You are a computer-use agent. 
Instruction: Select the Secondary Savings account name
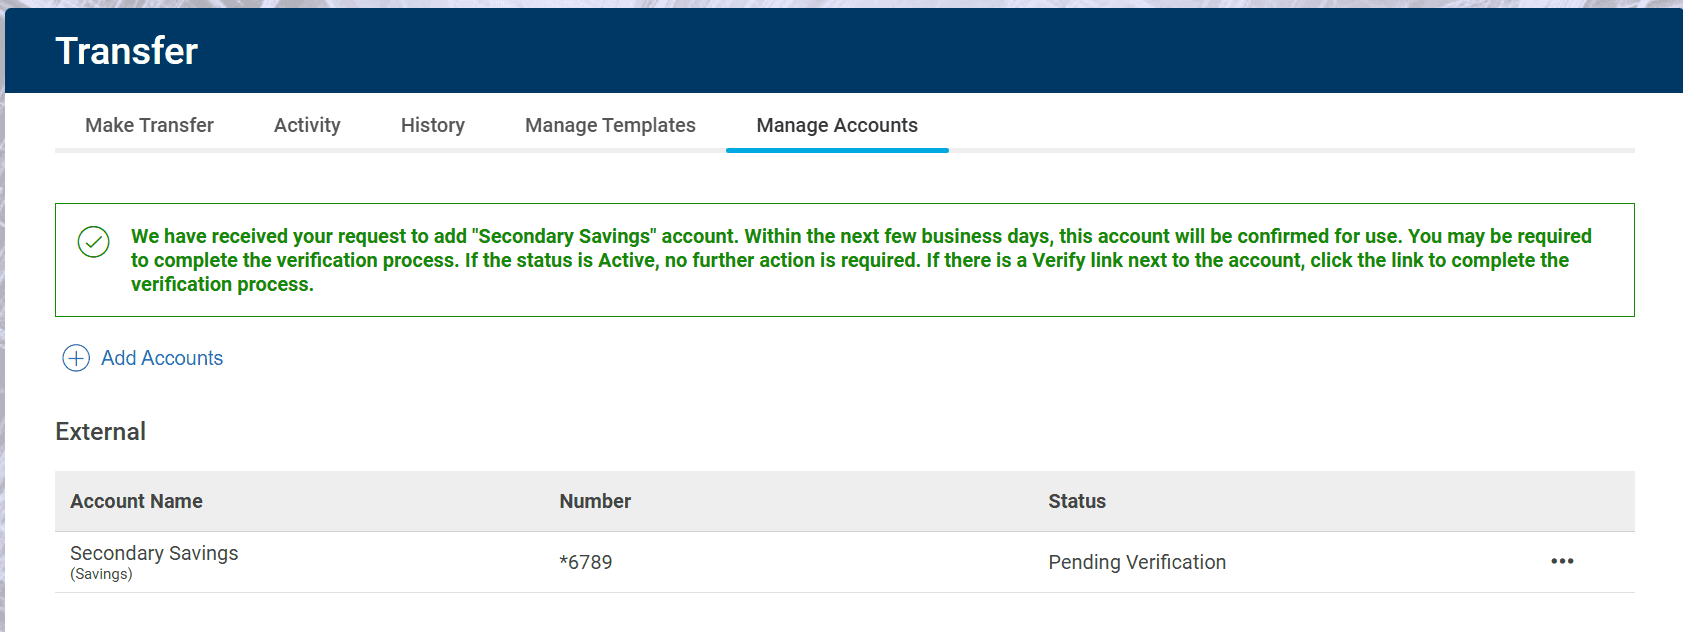point(154,553)
